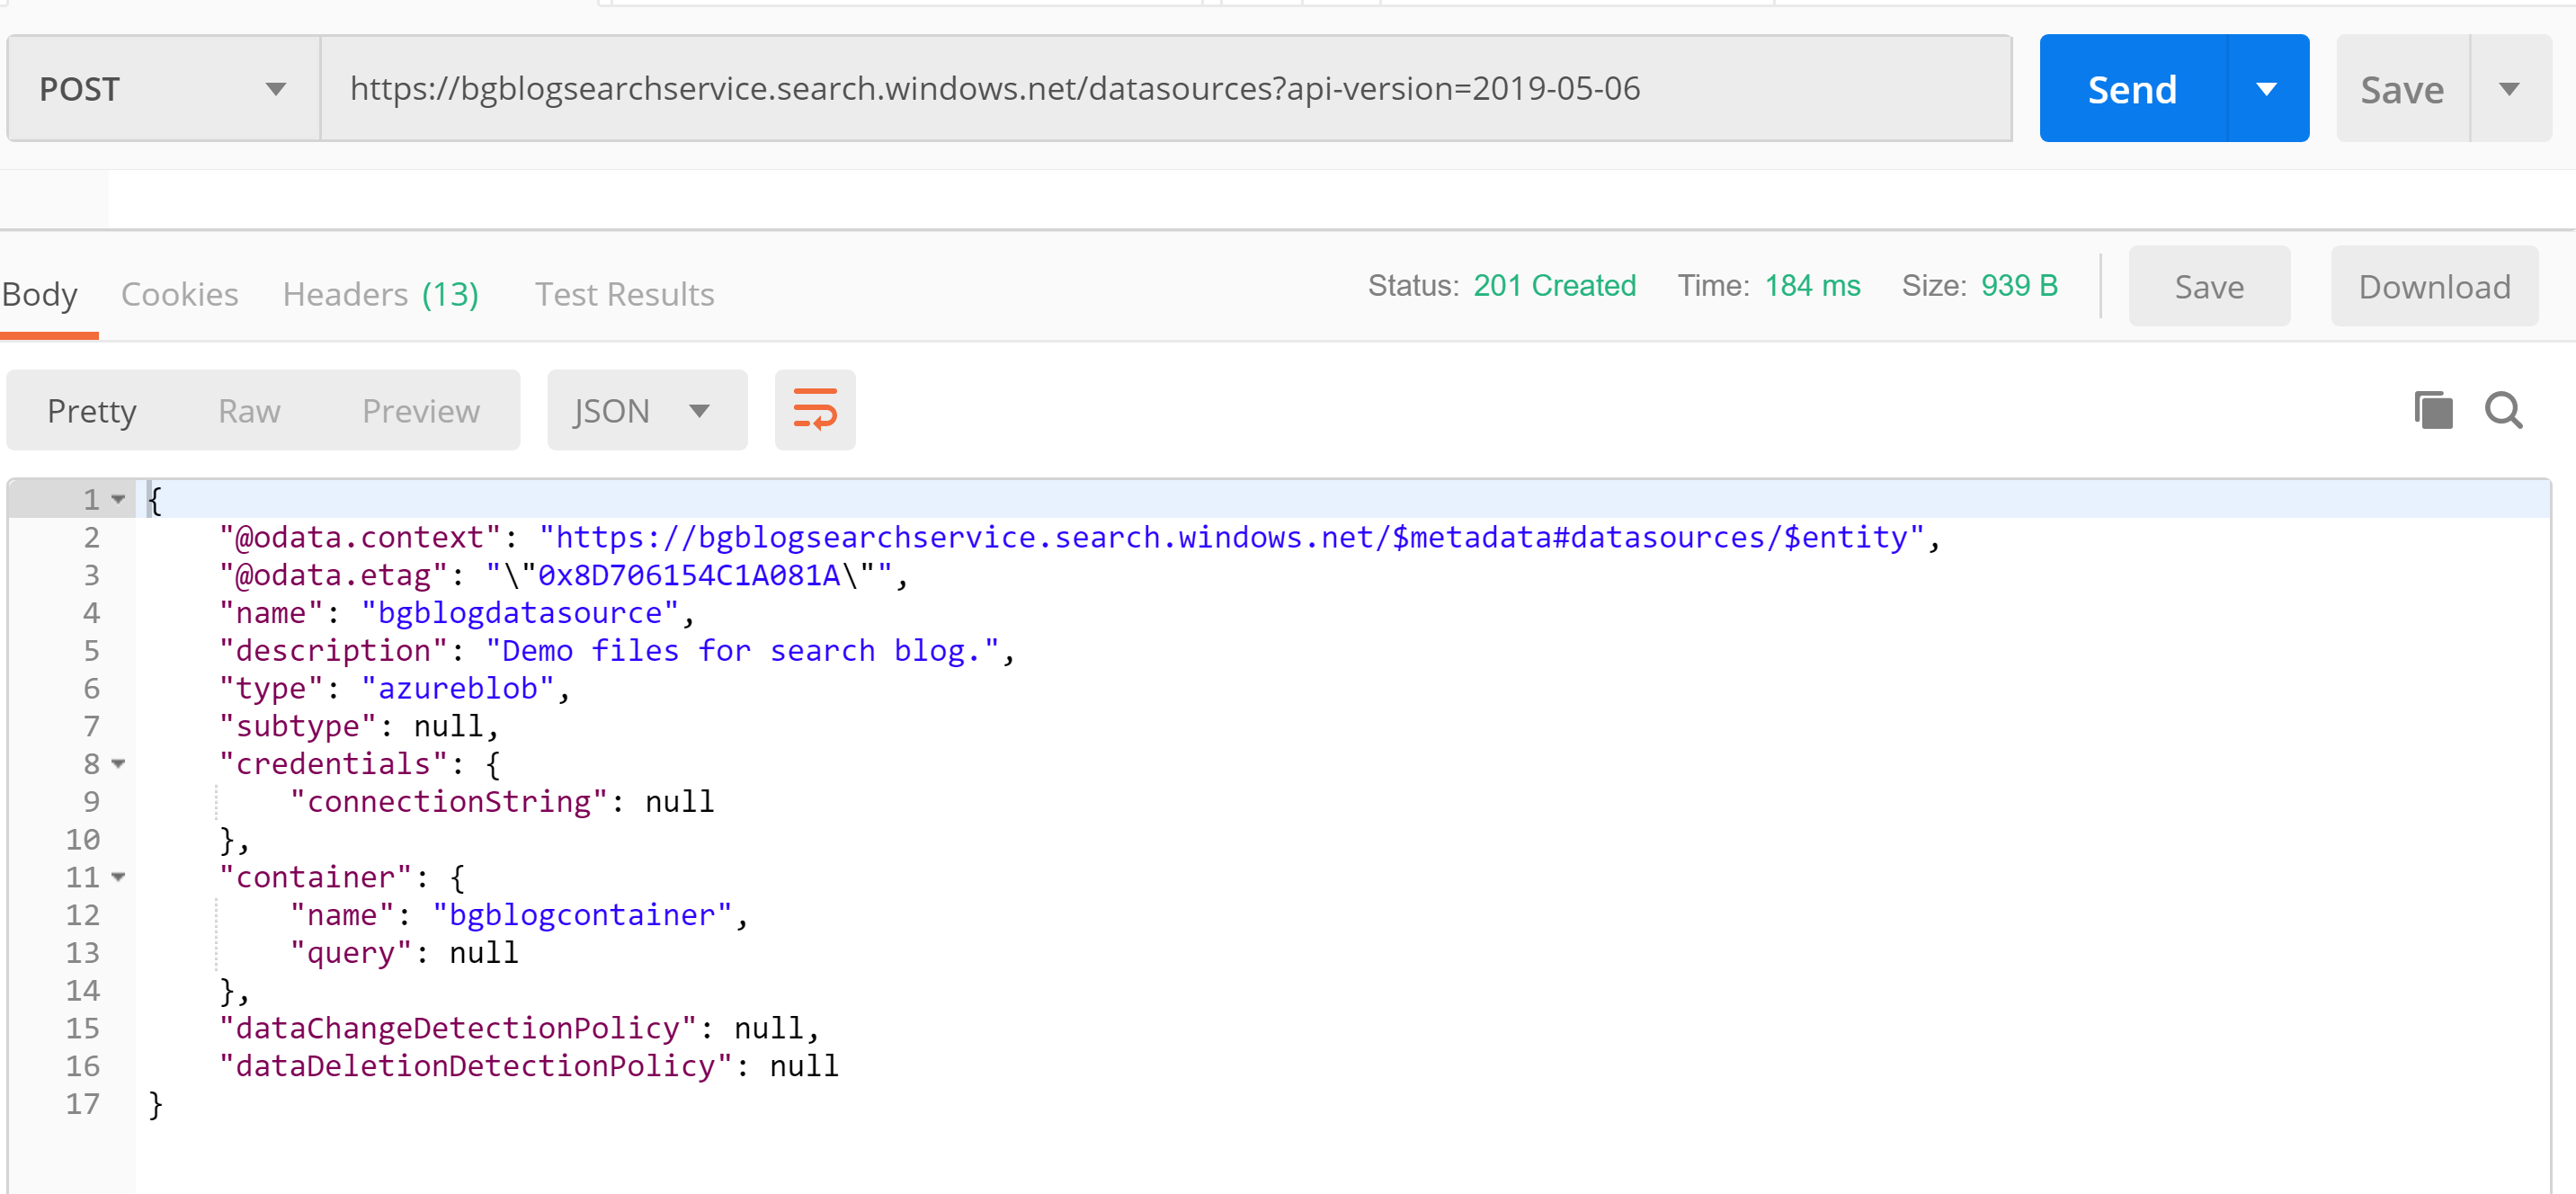This screenshot has height=1194, width=2576.
Task: Click the 184 ms time value
Action: (x=1812, y=286)
